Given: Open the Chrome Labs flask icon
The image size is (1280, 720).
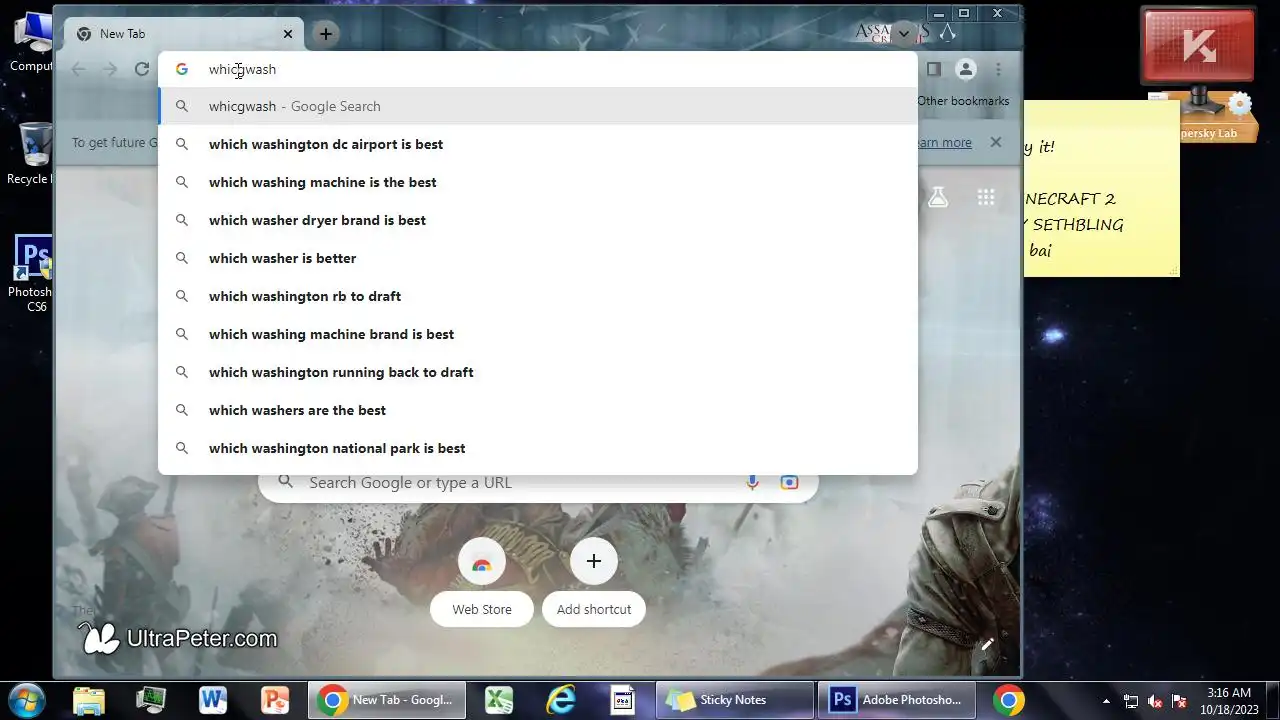Looking at the screenshot, I should pos(938,197).
